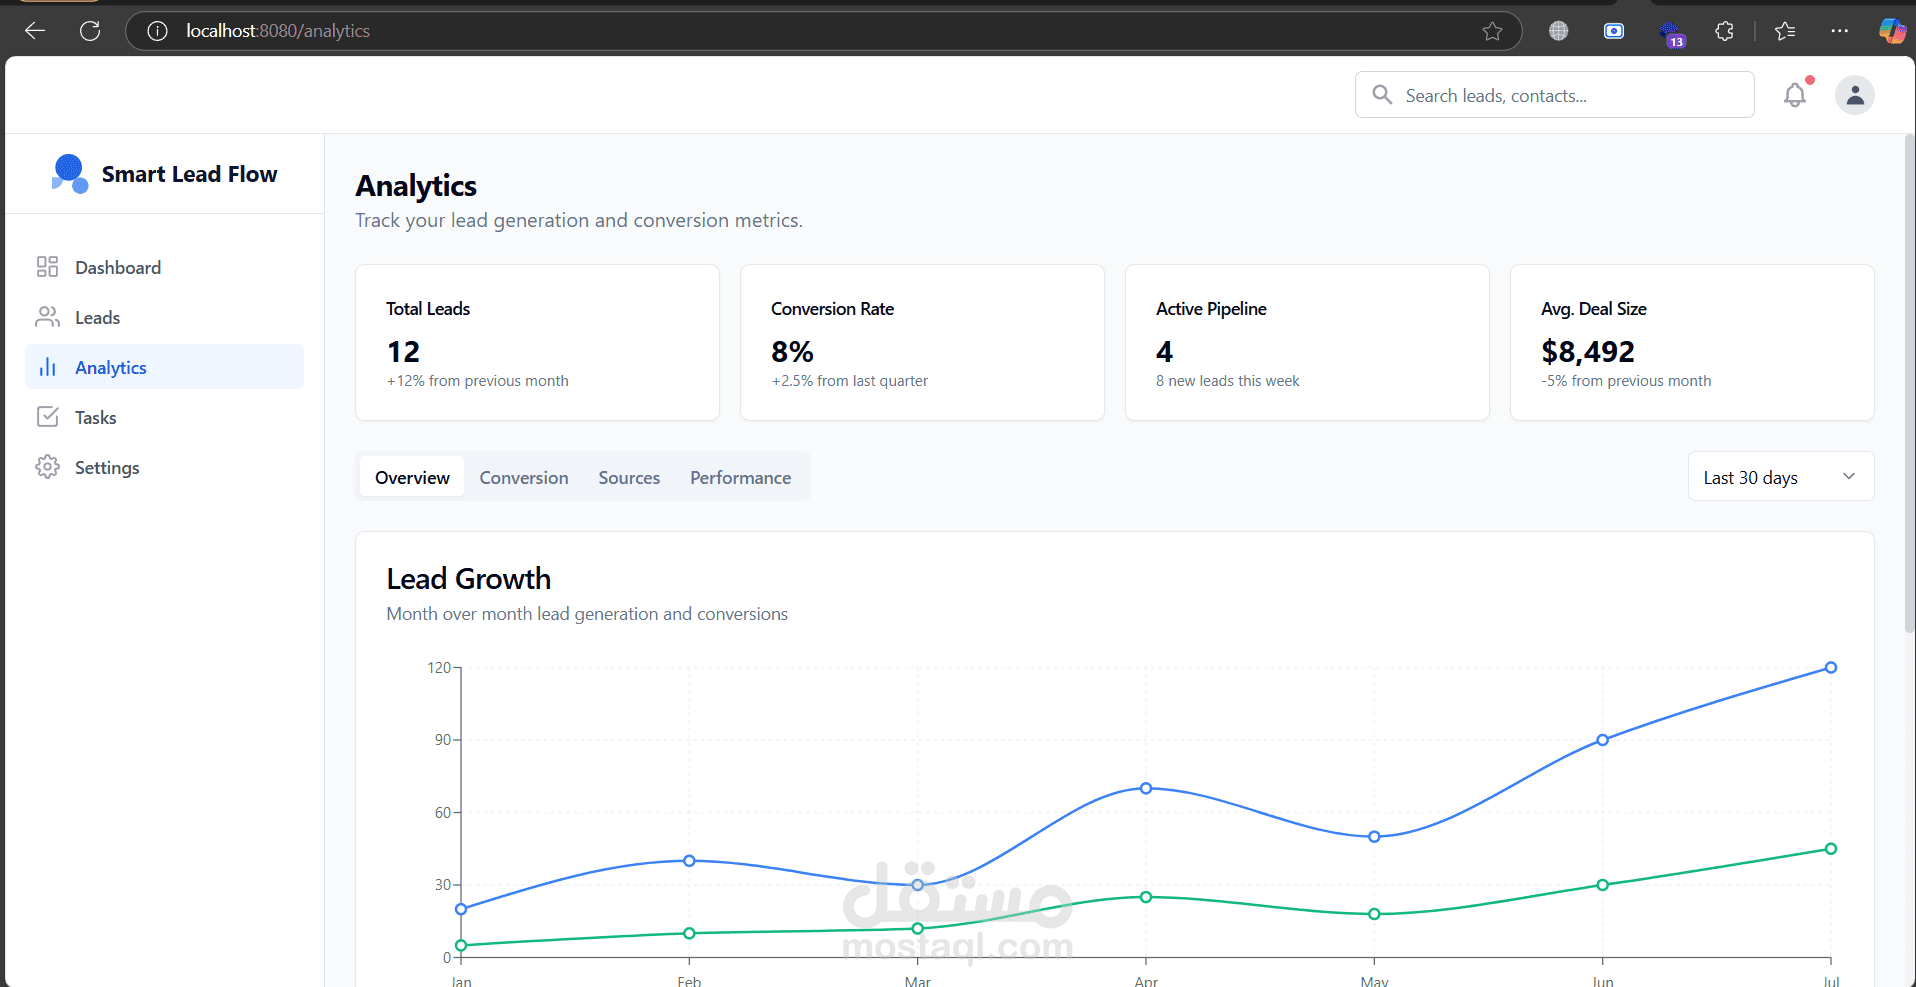This screenshot has width=1916, height=987.
Task: Click the Search leads, contacts field
Action: (1554, 95)
